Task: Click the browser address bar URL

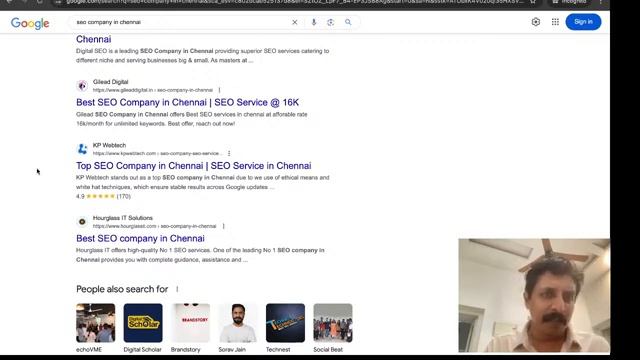Action: 294,2
